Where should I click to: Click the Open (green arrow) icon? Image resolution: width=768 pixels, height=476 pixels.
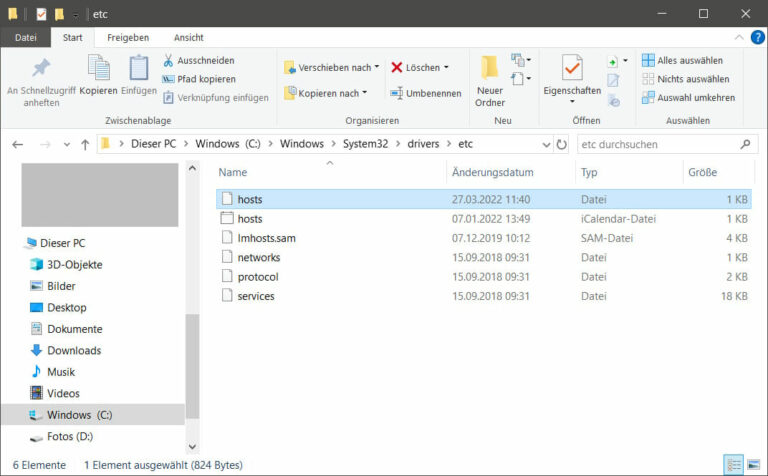[612, 62]
